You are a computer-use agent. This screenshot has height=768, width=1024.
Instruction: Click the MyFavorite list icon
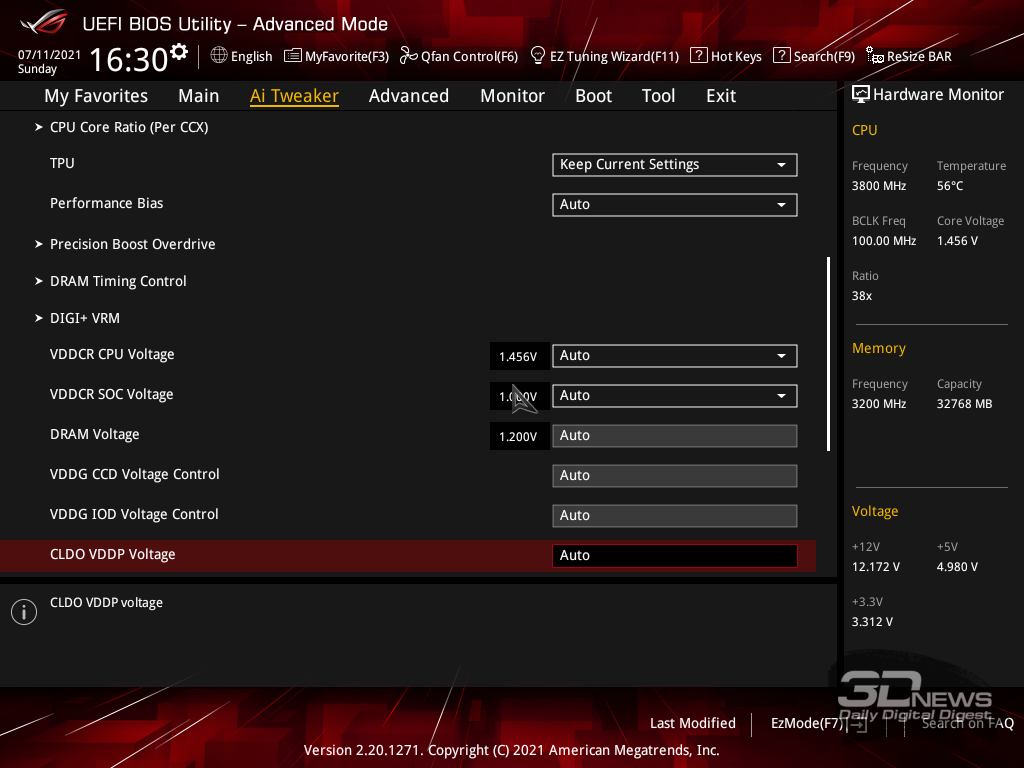click(x=293, y=56)
